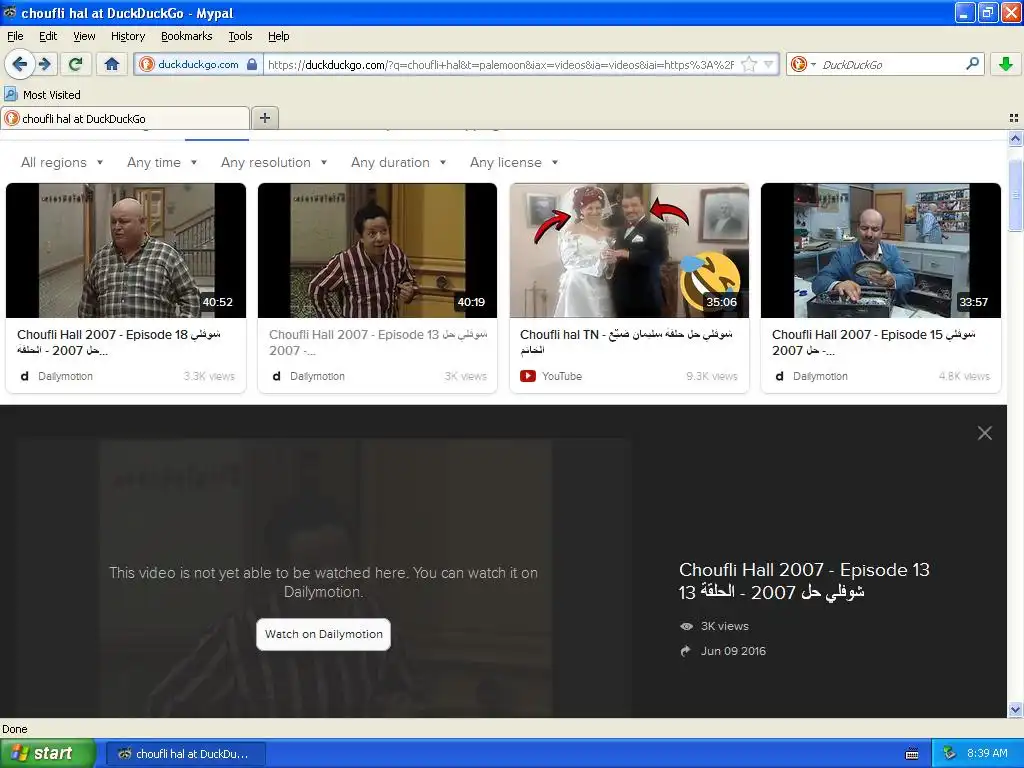Image resolution: width=1024 pixels, height=768 pixels.
Task: Open Episode 18 video thumbnail
Action: pos(126,251)
